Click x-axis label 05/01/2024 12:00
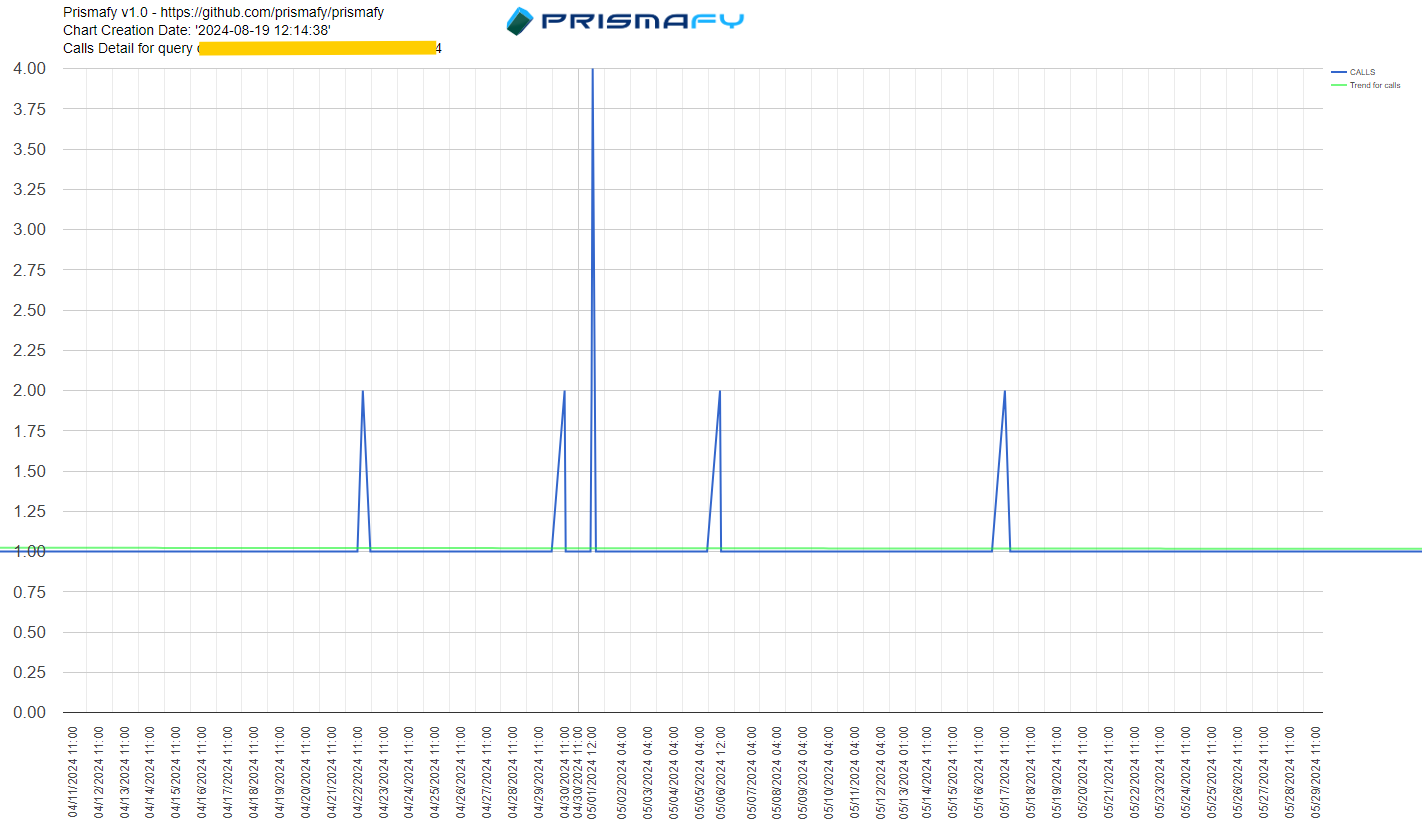The image size is (1422, 827). tap(591, 772)
